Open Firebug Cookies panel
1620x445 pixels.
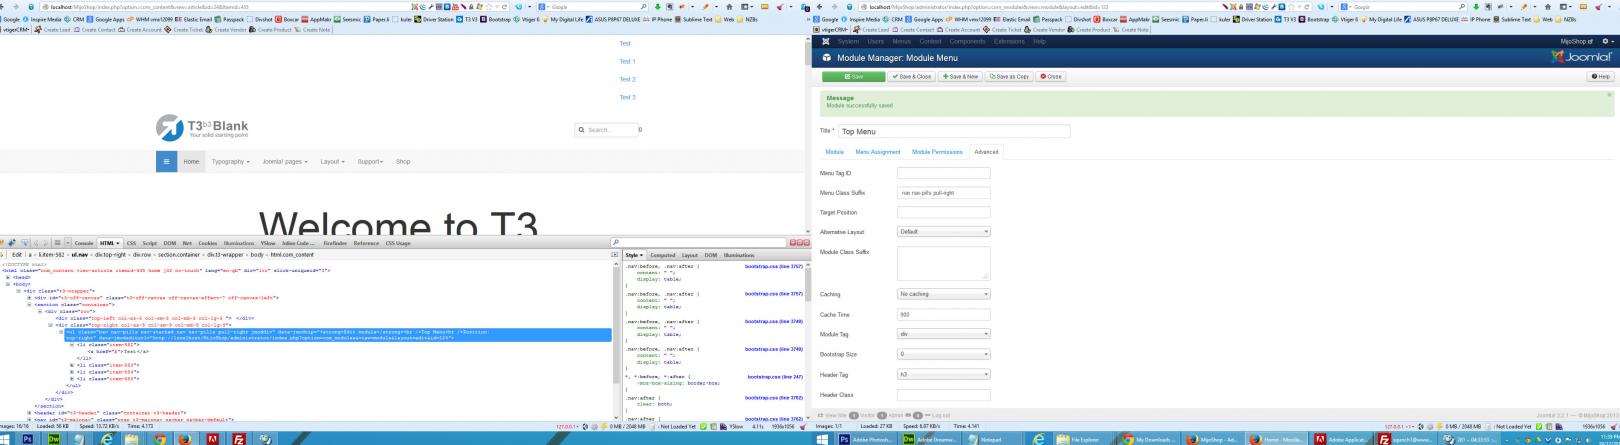point(207,243)
